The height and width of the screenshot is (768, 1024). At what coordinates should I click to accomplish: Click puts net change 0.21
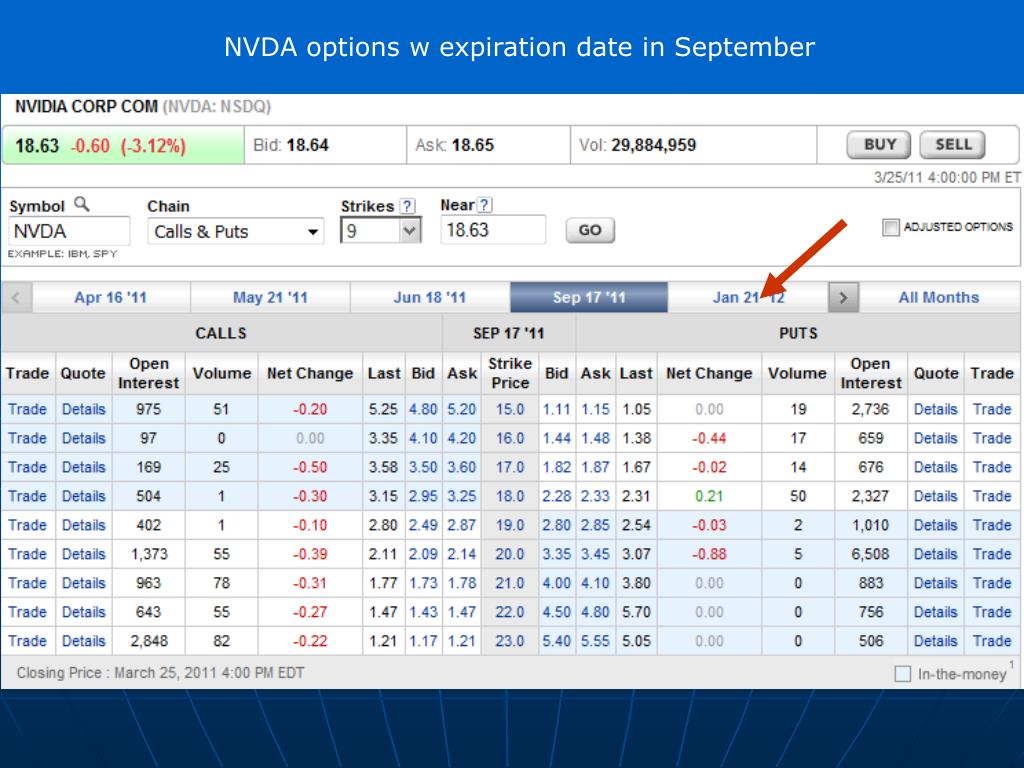(709, 496)
